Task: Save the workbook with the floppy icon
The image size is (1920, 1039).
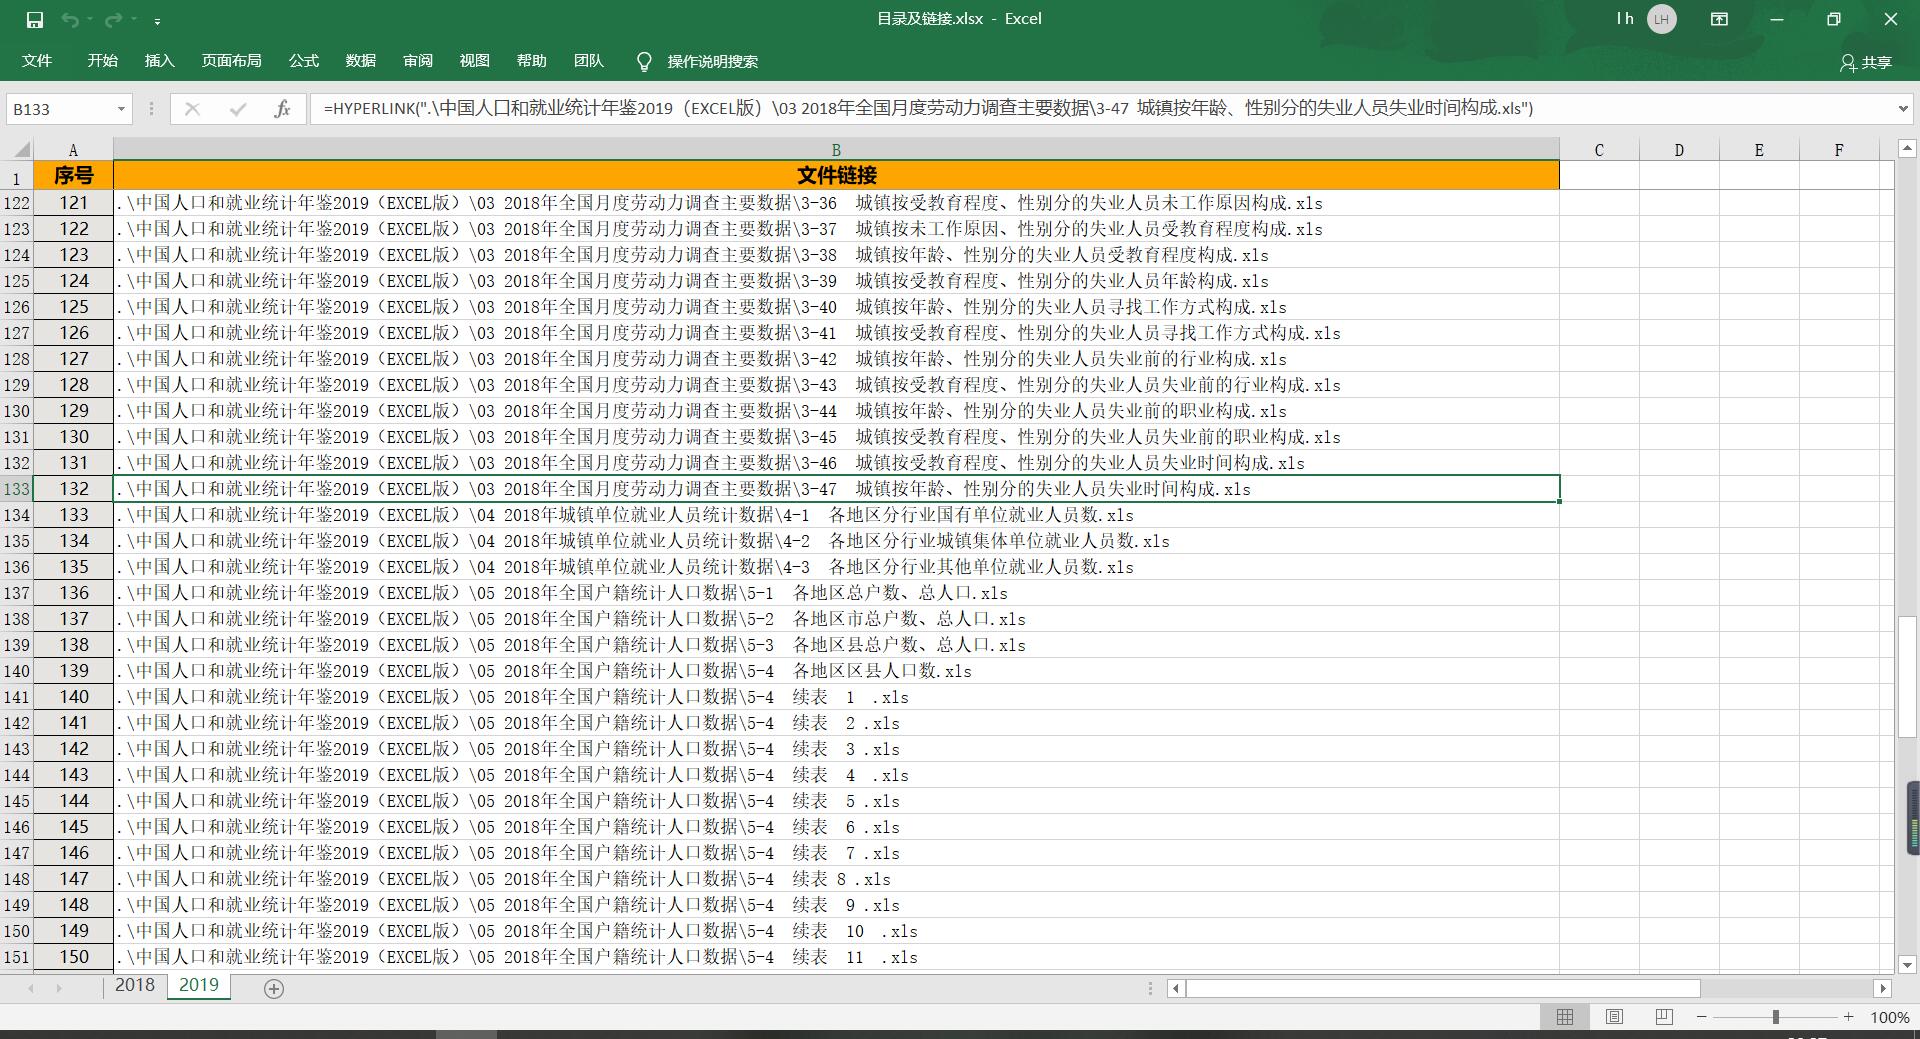Action: point(35,19)
